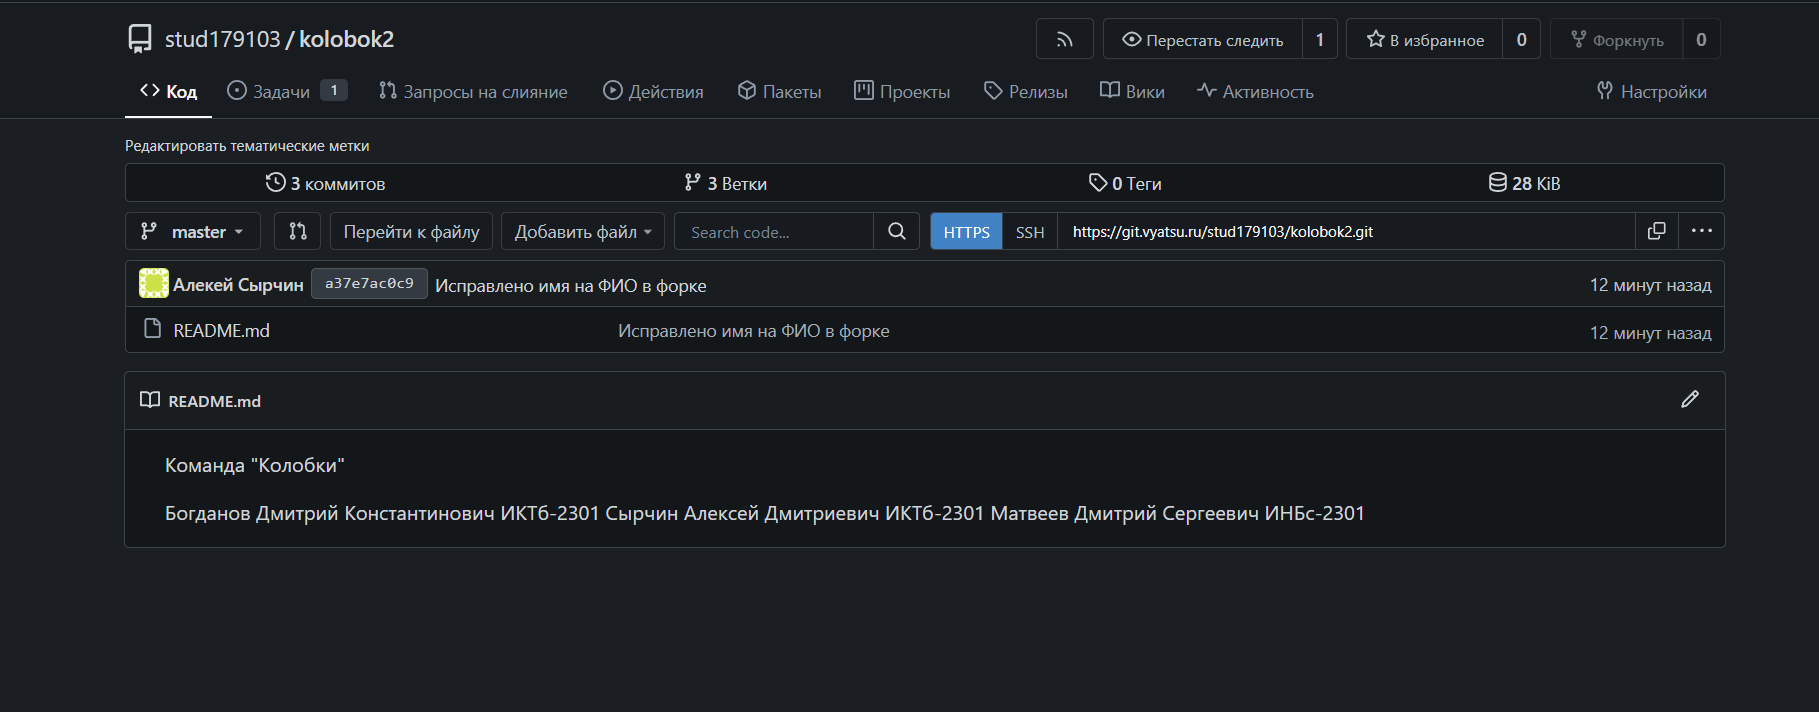Switch clone URL to SSH
Image resolution: width=1819 pixels, height=712 pixels.
pos(1029,232)
